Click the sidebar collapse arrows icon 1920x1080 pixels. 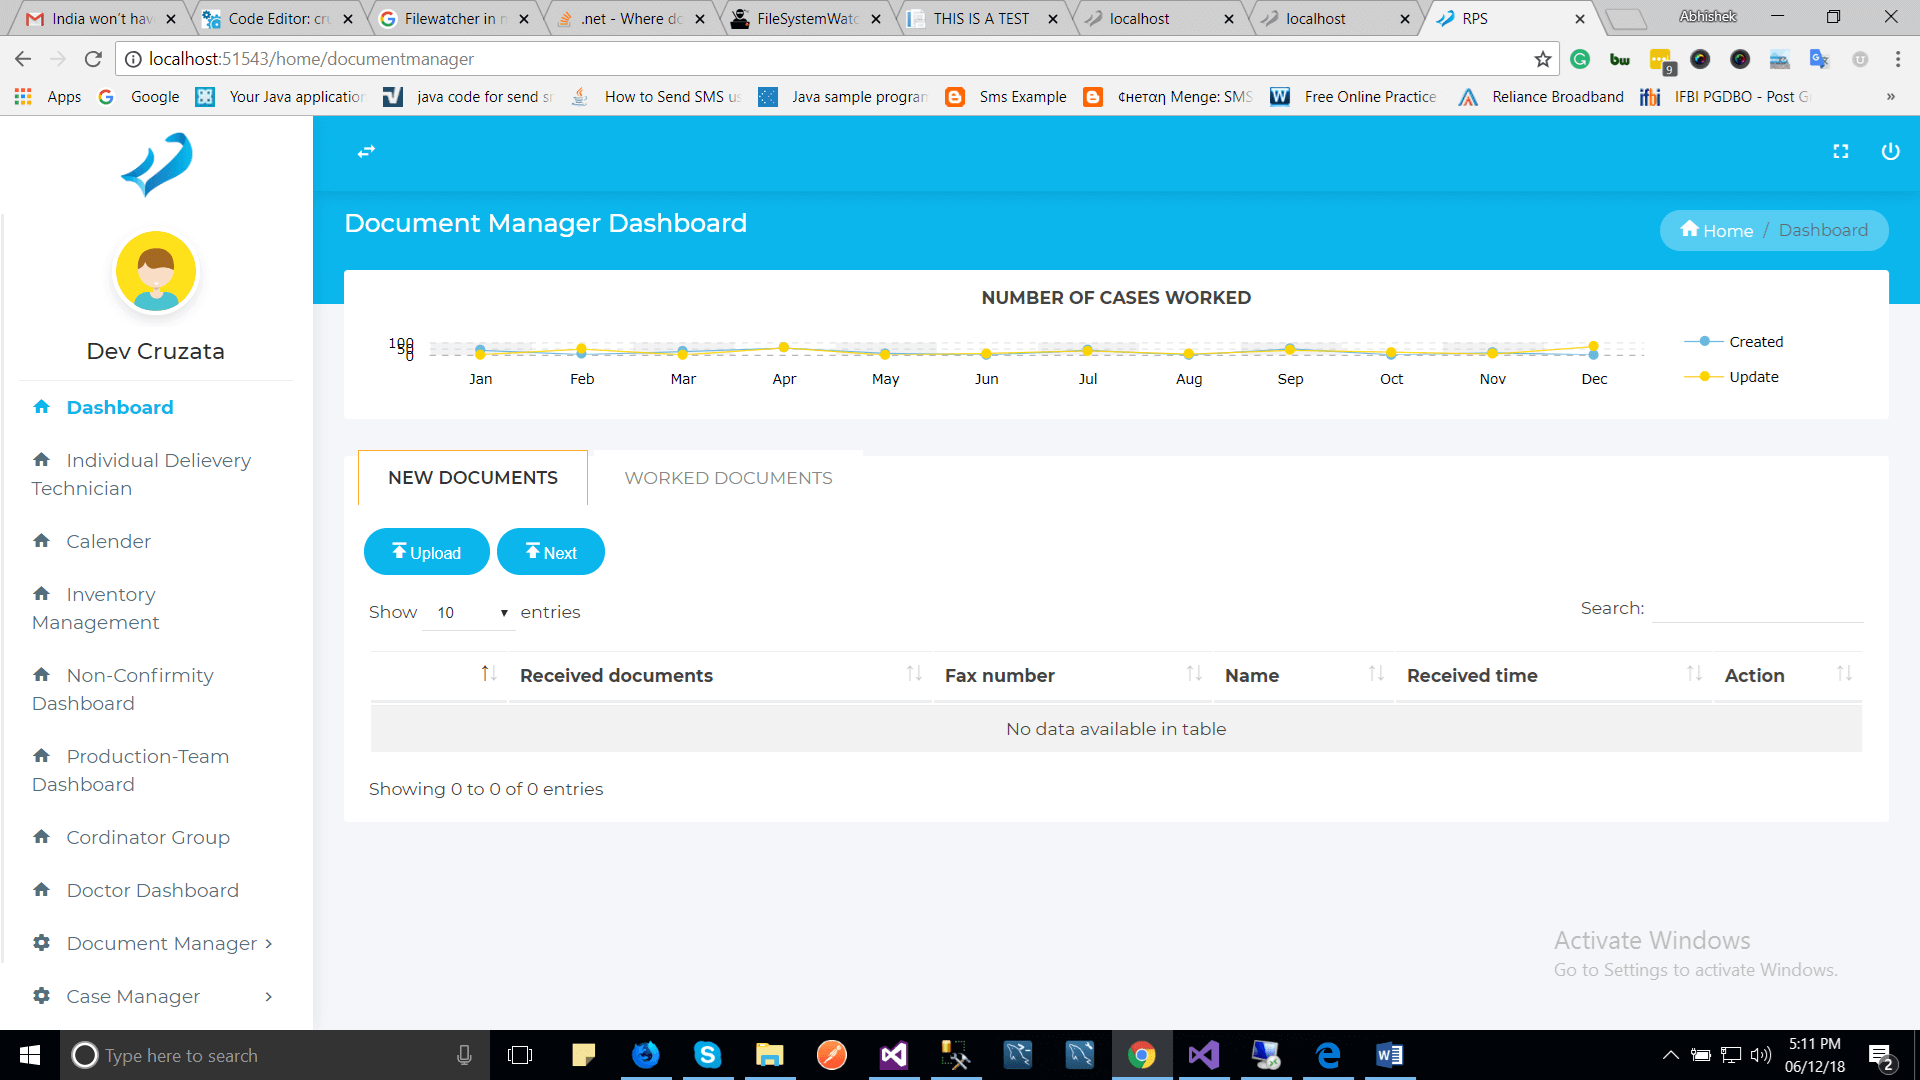(x=366, y=151)
